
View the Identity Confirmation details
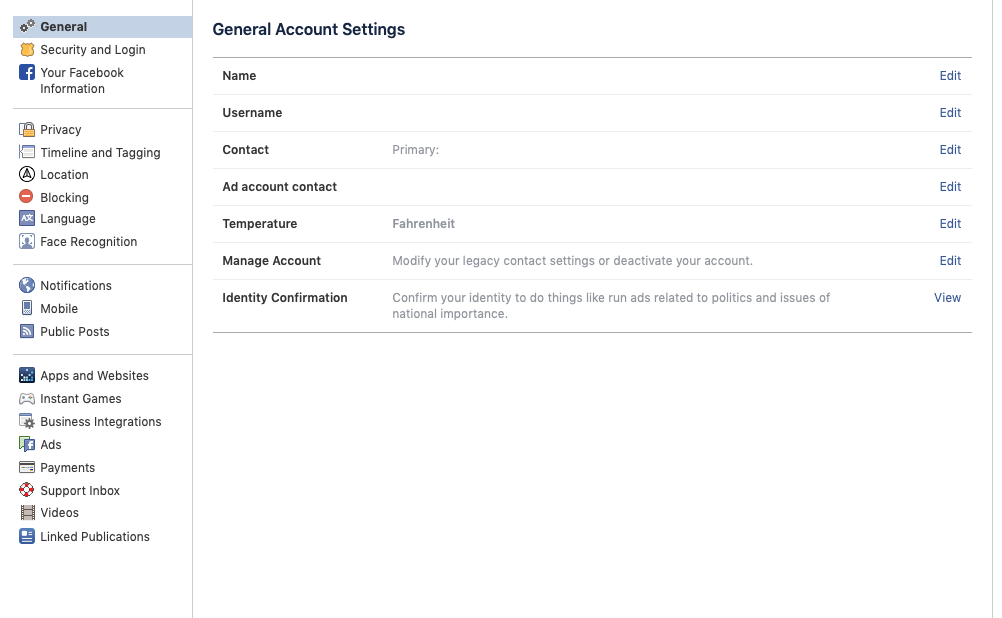pyautogui.click(x=947, y=297)
